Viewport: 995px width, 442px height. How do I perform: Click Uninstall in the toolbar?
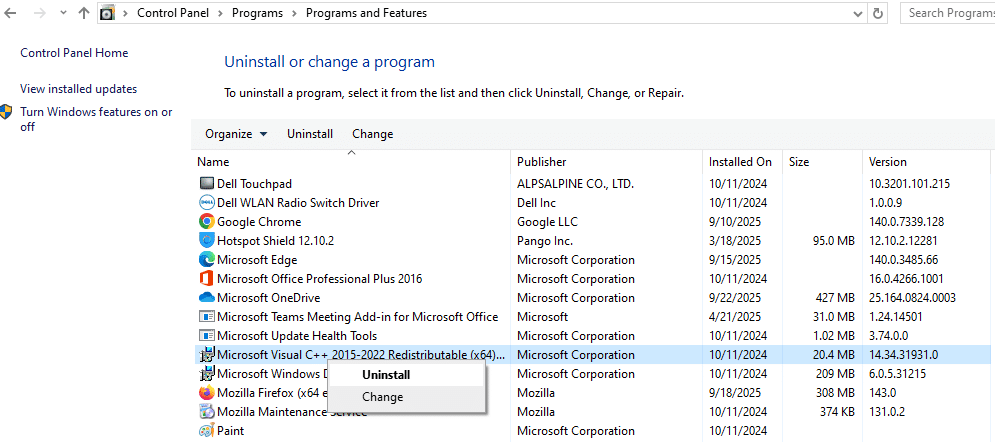pos(310,134)
